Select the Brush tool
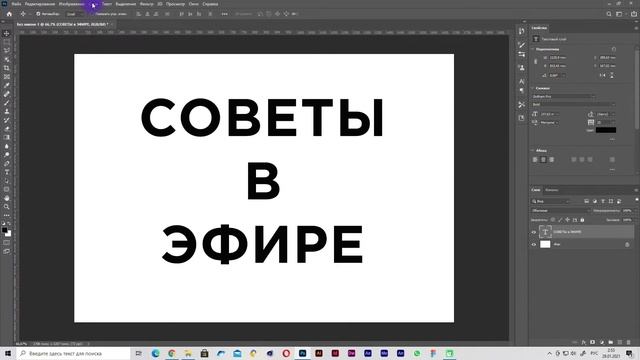The image size is (640, 360). 7,102
